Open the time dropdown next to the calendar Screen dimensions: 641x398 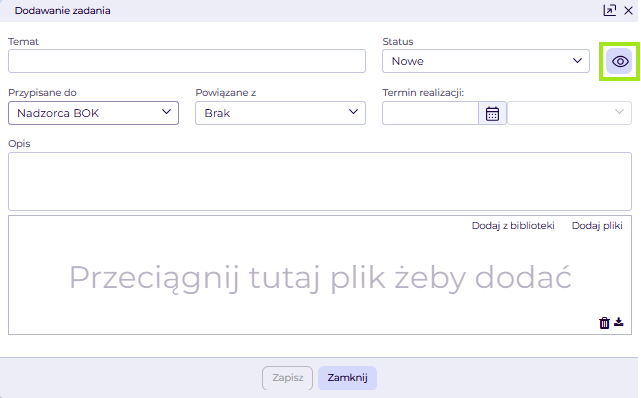coord(569,113)
